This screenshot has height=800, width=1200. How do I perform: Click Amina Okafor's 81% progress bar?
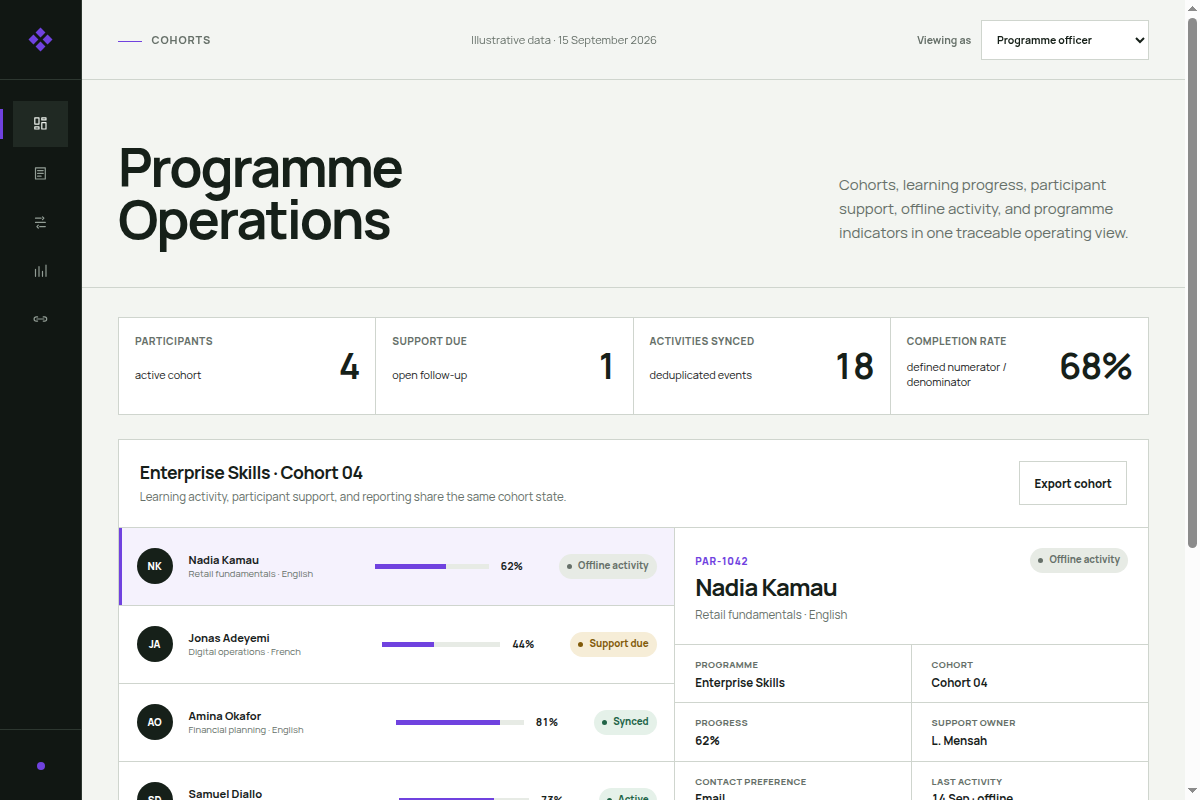click(x=460, y=722)
